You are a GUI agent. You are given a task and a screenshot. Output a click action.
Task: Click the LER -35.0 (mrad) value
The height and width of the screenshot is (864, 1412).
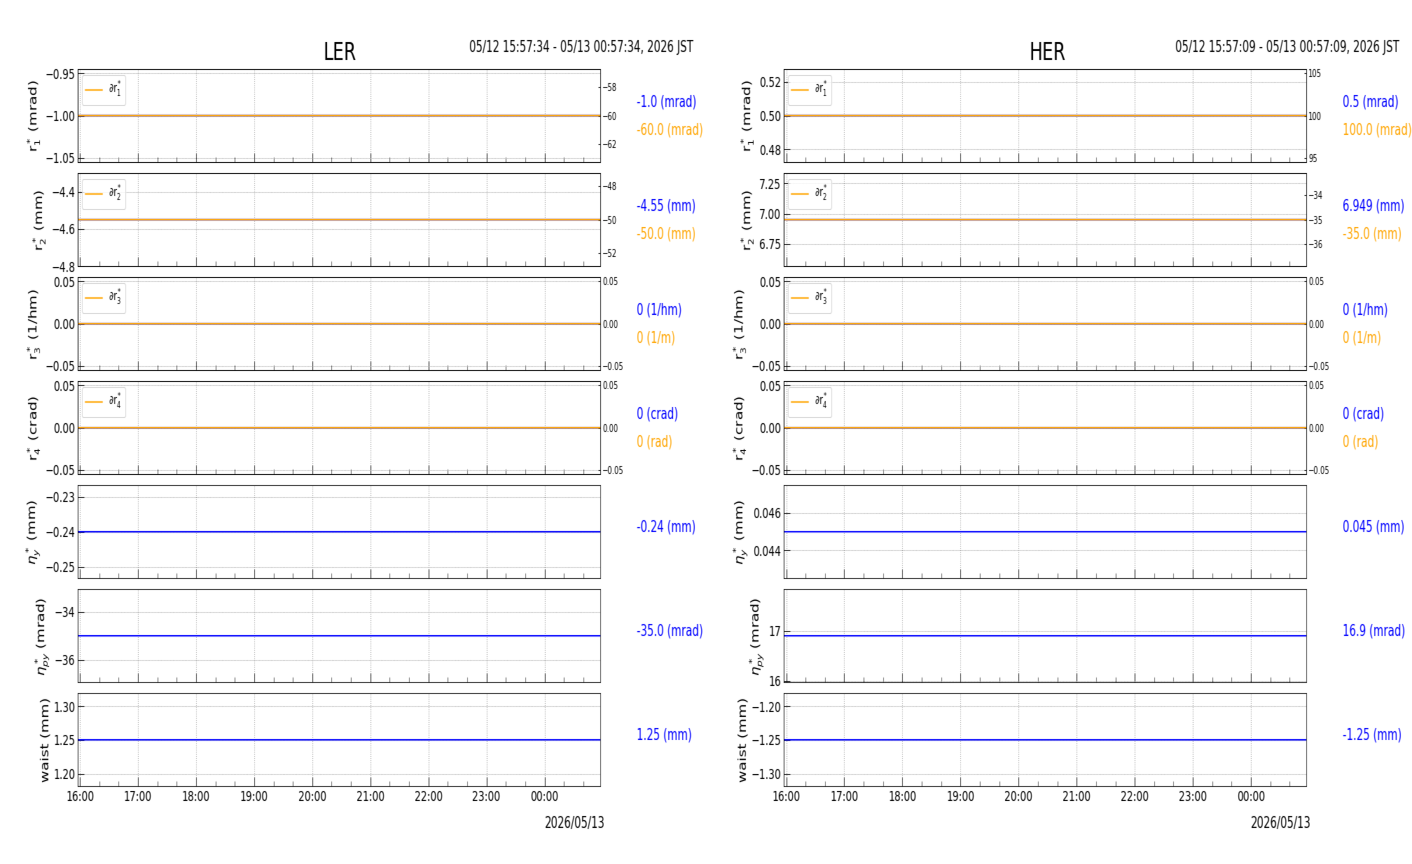pos(669,631)
